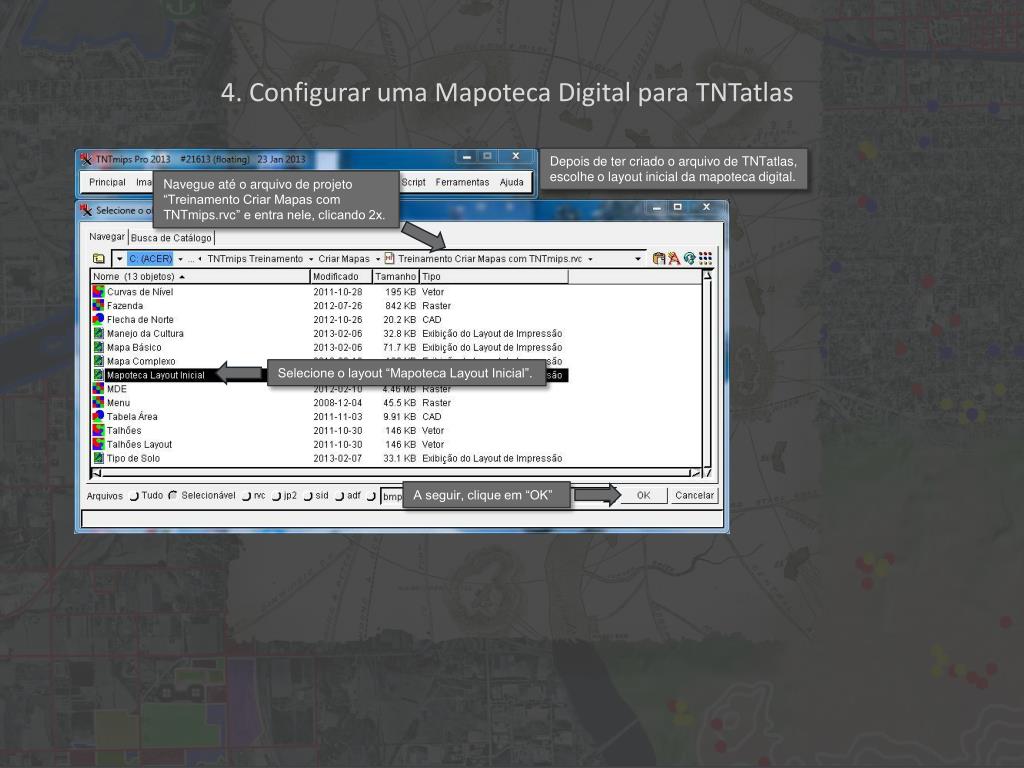Click the OK button

pyautogui.click(x=643, y=495)
